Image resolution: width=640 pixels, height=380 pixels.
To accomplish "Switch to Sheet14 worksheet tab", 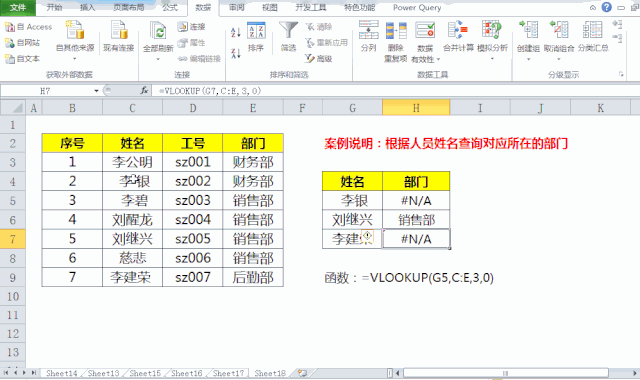I will point(62,373).
